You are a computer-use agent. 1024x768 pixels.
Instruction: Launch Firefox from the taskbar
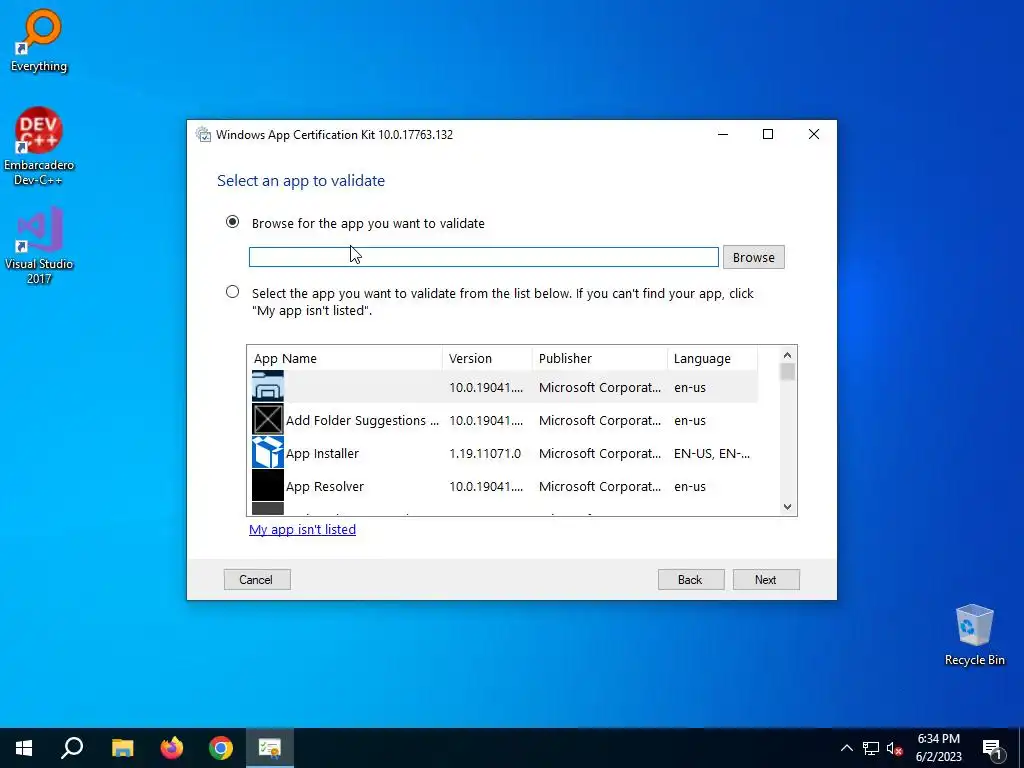[x=172, y=748]
